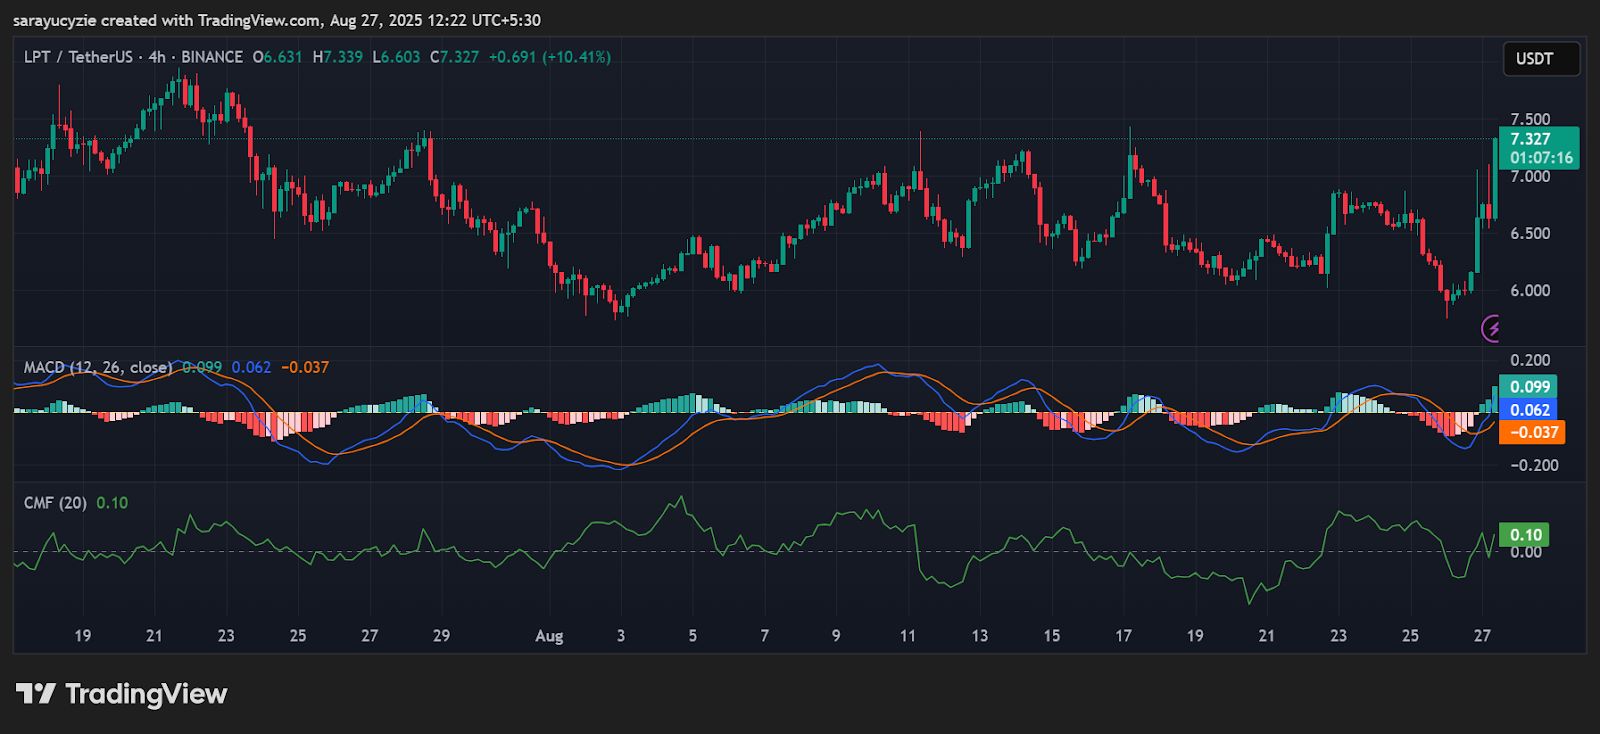Click the 6.000 price axis label
This screenshot has height=734, width=1600.
(x=1530, y=291)
